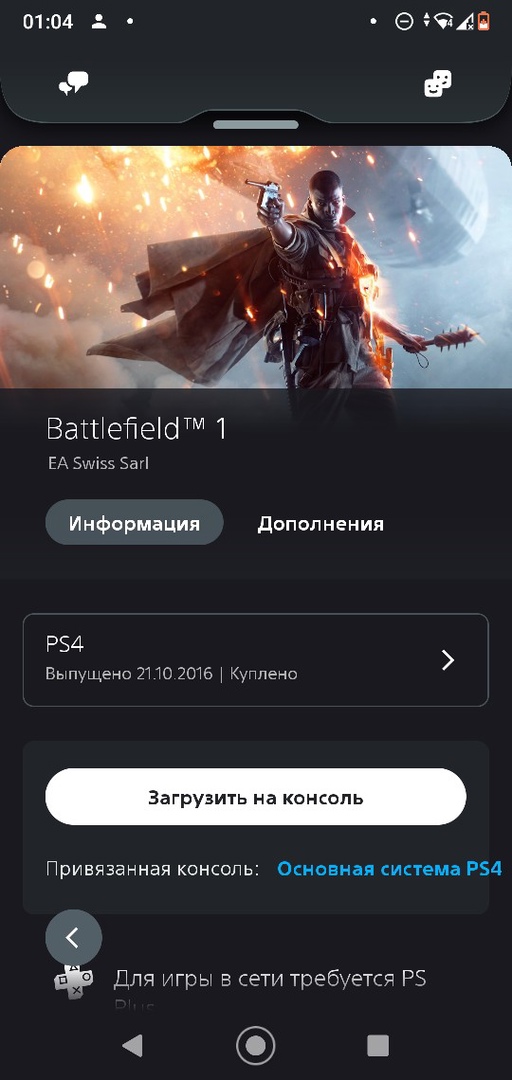Screen dimensions: 512x1080
Task: Tap Загрузить на консоль button
Action: tap(256, 797)
